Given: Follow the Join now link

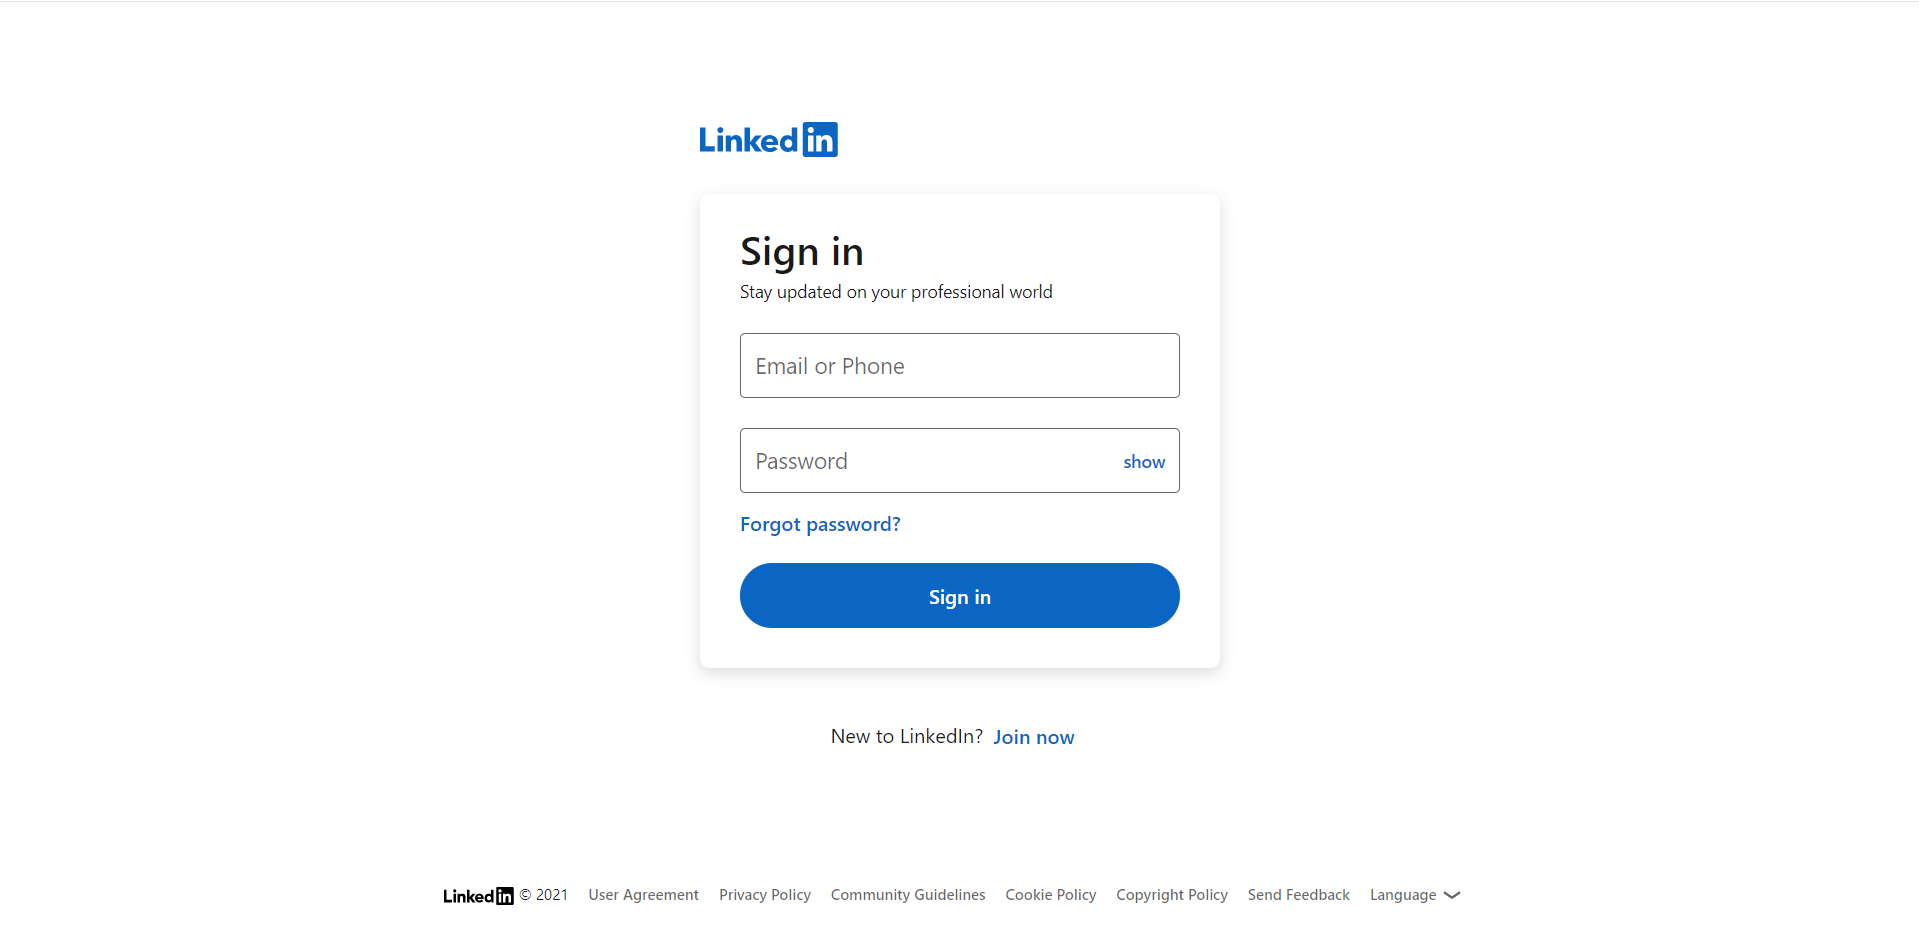Looking at the screenshot, I should (1033, 737).
